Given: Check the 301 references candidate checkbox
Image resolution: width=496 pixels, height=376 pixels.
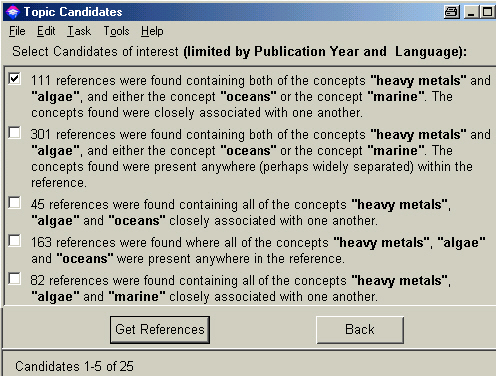Looking at the screenshot, I should pyautogui.click(x=14, y=132).
